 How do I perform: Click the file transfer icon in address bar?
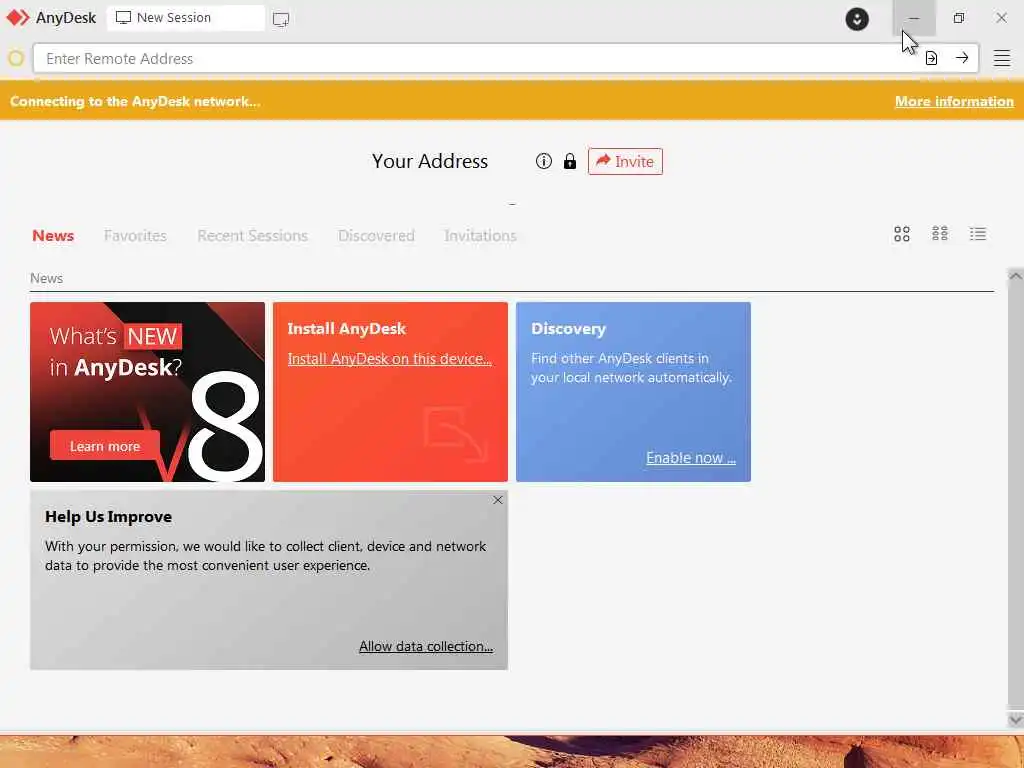[x=931, y=59]
